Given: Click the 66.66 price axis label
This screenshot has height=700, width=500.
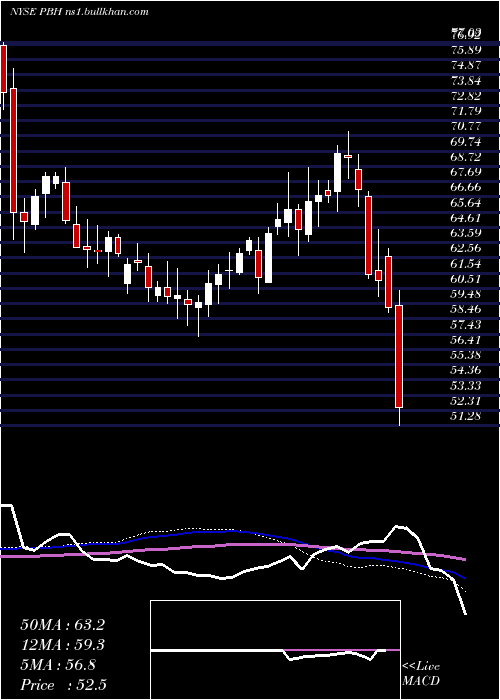Looking at the screenshot, I should pyautogui.click(x=466, y=187).
